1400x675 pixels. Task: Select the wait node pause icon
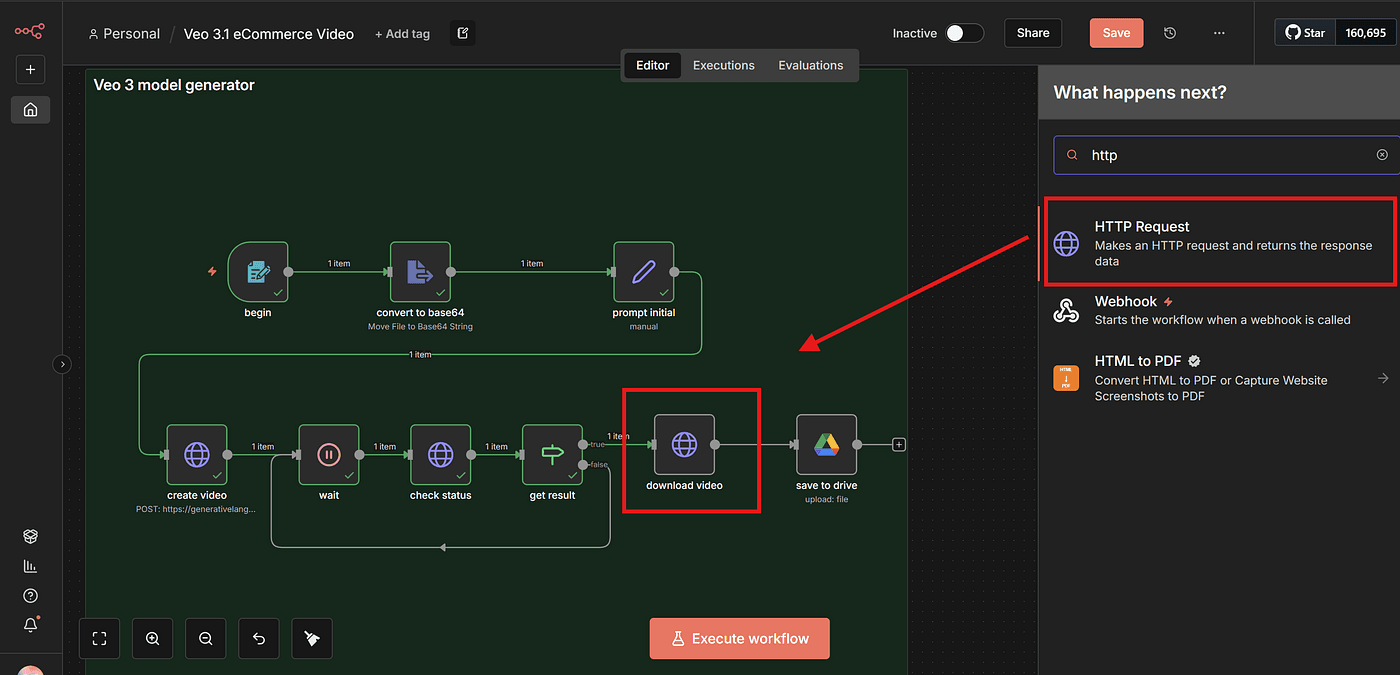point(328,454)
